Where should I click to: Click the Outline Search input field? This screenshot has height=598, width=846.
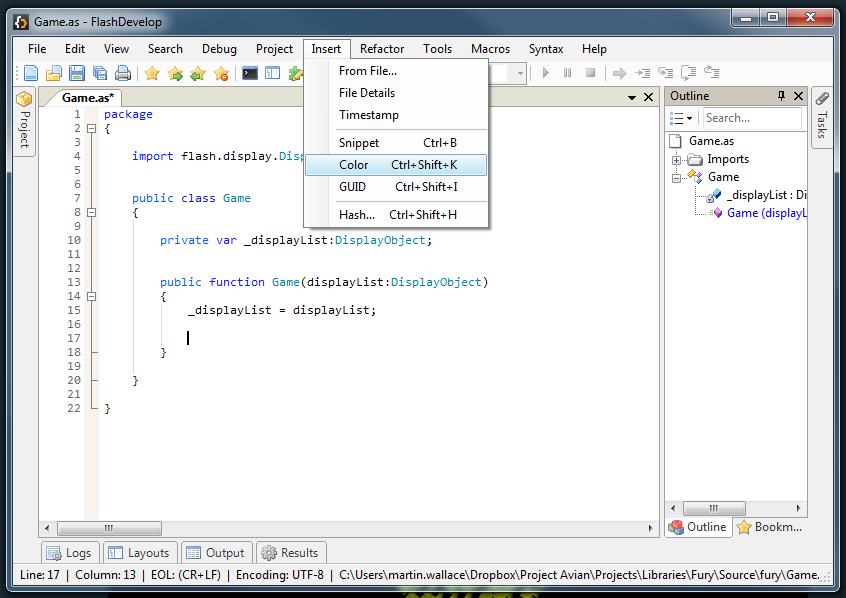click(750, 118)
